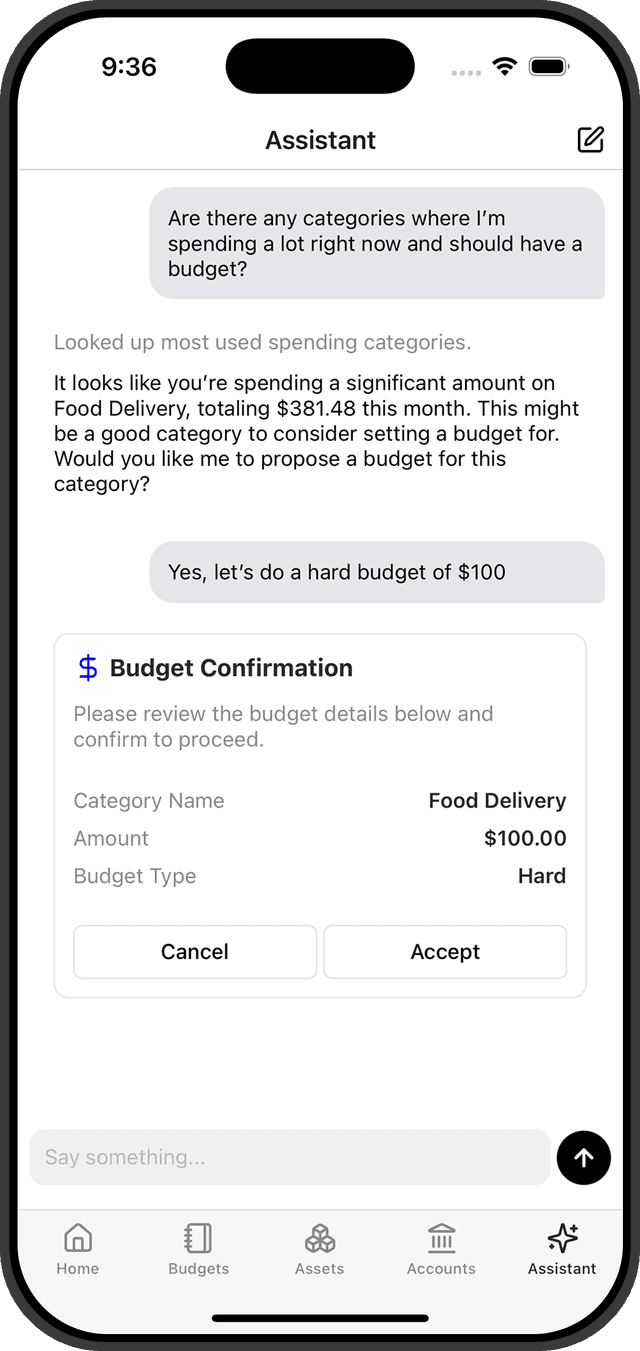
Task: Select the Home menu item
Action: point(77,1248)
